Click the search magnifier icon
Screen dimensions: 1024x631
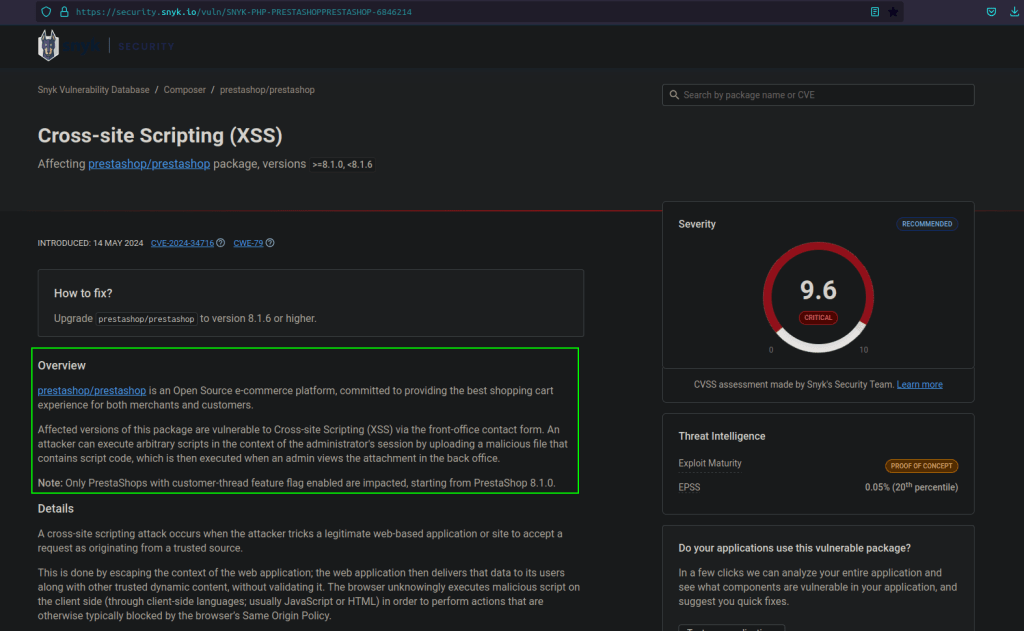pyautogui.click(x=673, y=95)
